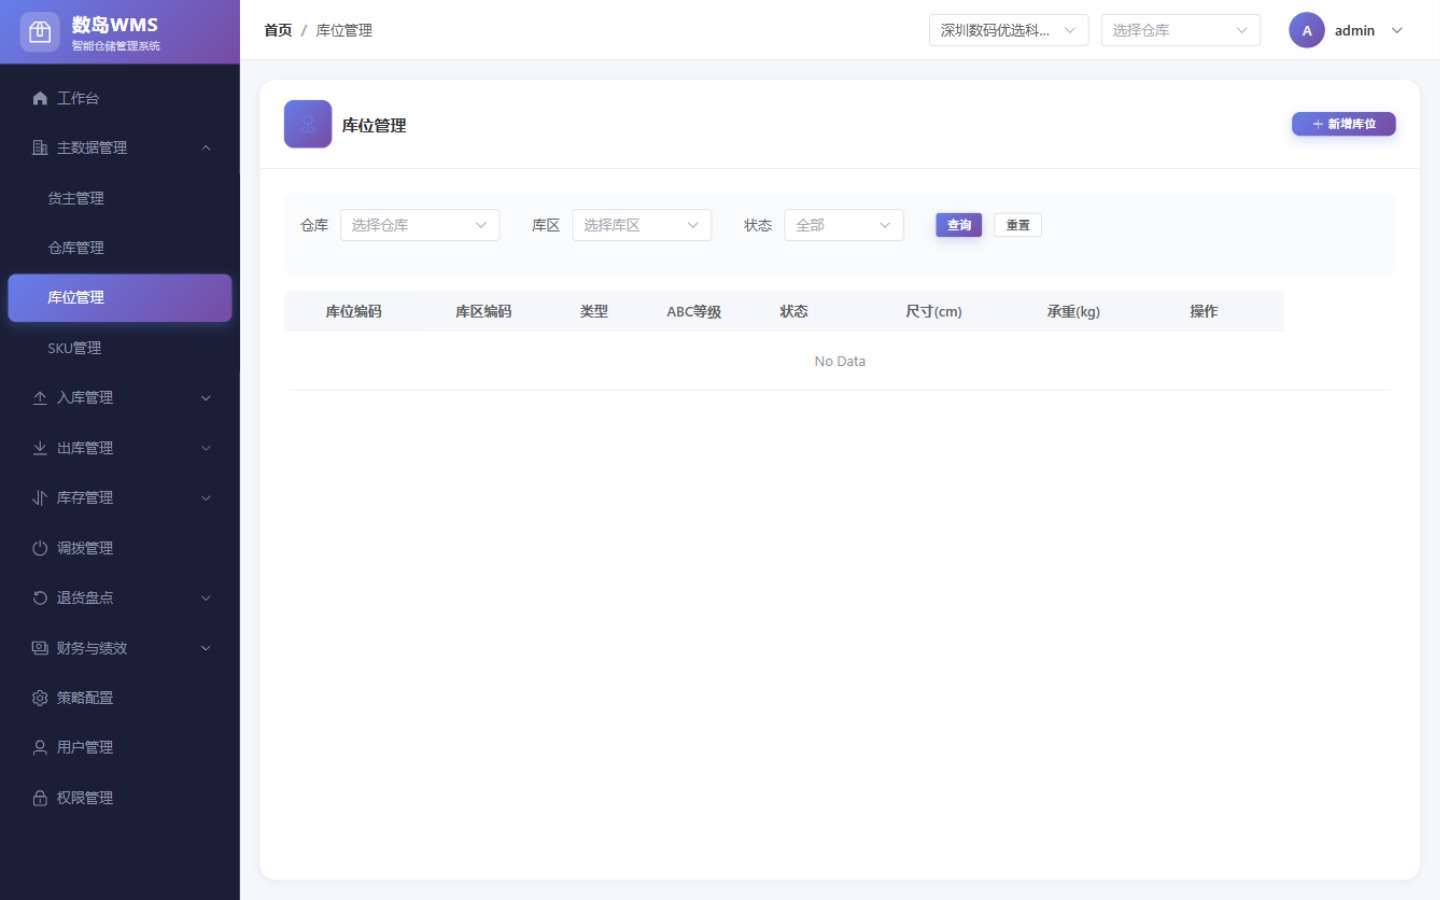Viewport: 1440px width, 900px height.
Task: Click the gear icon beside 策略配置
Action: [40, 698]
